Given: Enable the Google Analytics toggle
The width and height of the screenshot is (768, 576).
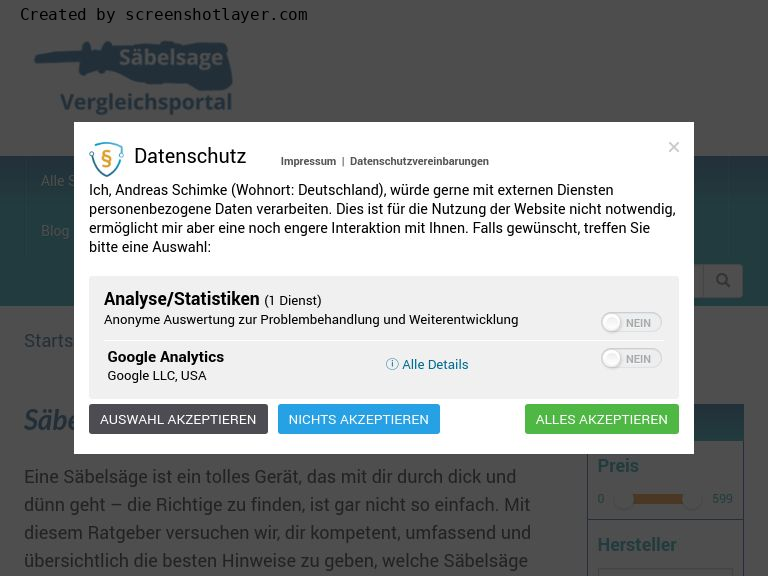Looking at the screenshot, I should coord(631,359).
